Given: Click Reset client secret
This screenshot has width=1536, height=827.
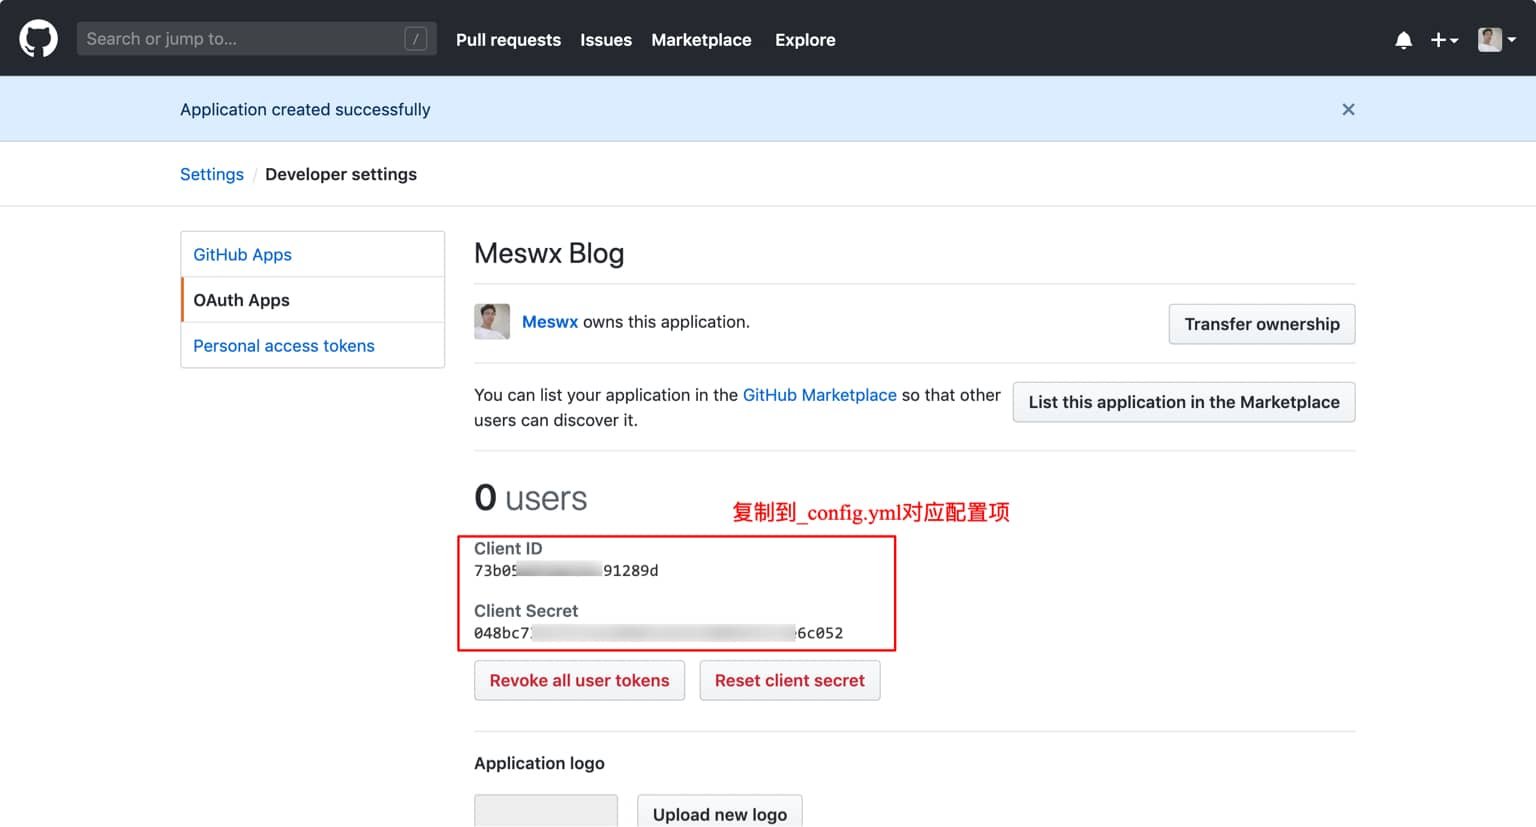Looking at the screenshot, I should pyautogui.click(x=790, y=680).
